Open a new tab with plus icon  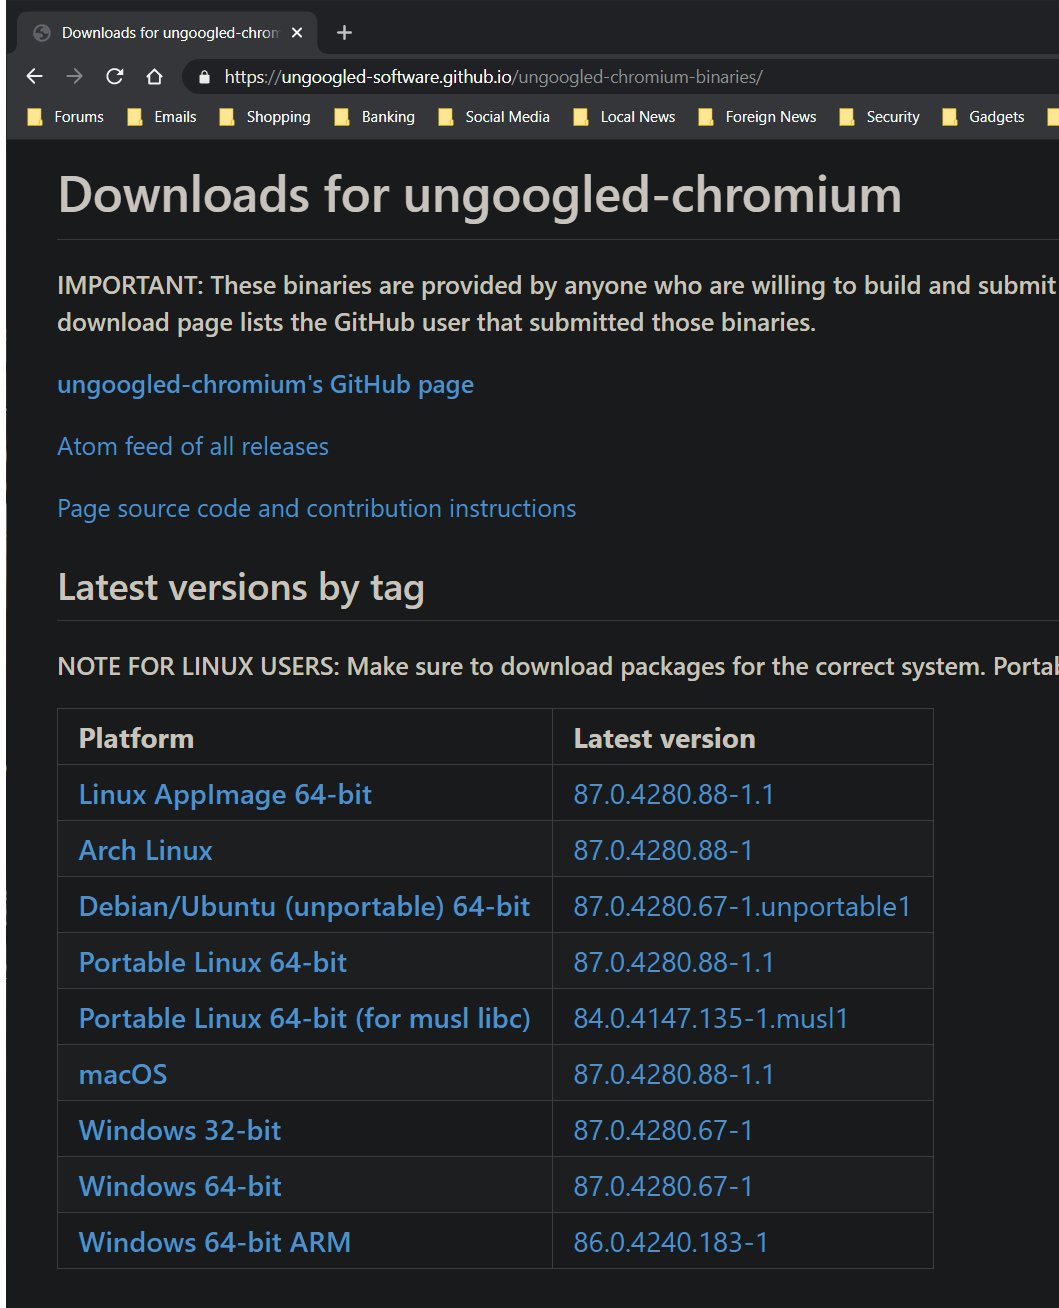coord(344,33)
